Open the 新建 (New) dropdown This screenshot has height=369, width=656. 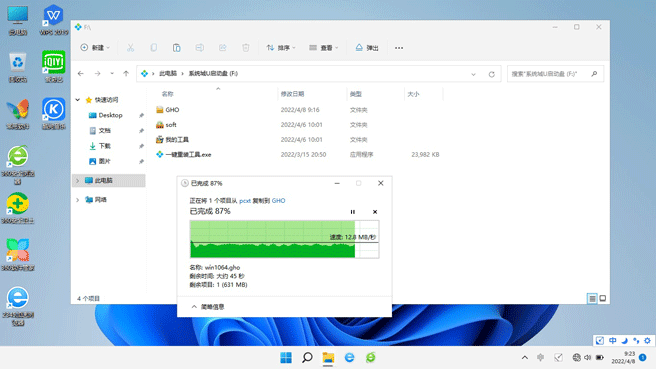click(95, 48)
